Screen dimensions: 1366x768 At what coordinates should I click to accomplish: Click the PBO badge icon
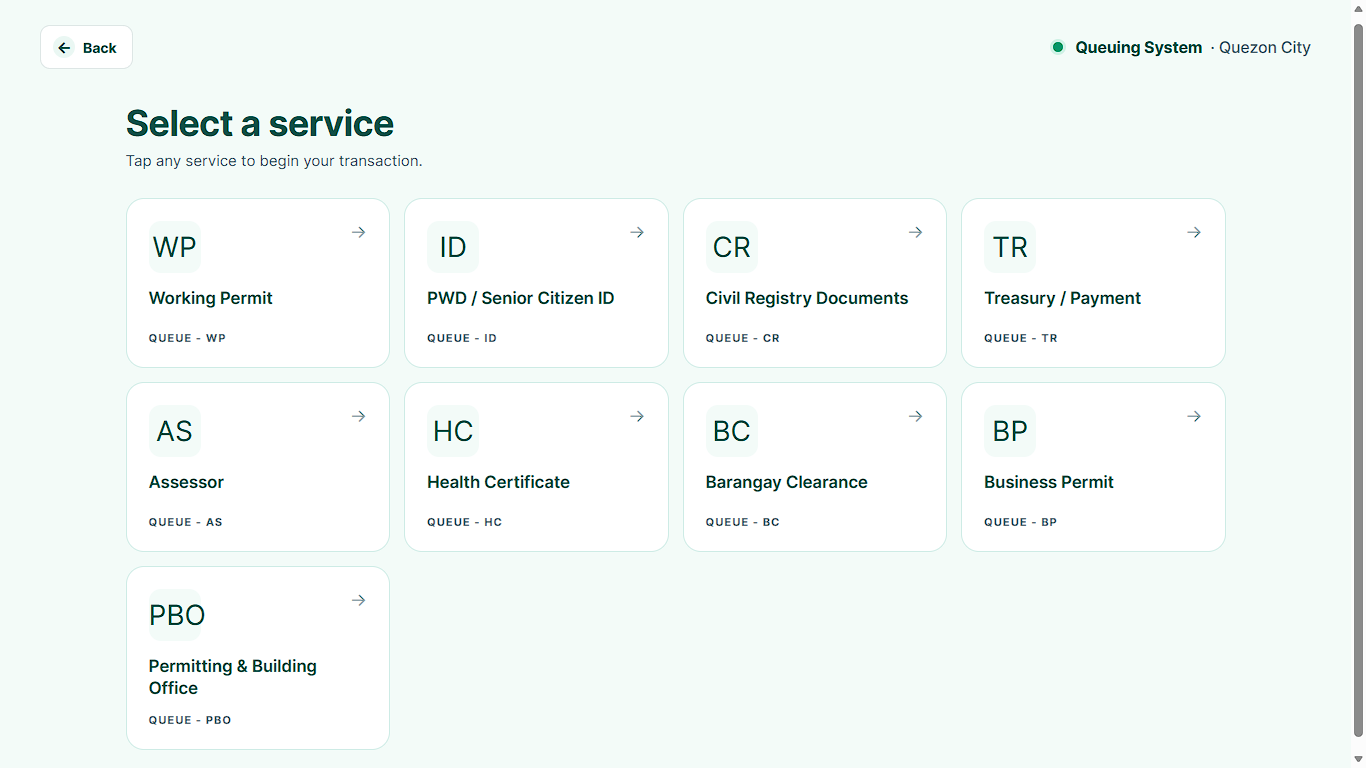click(177, 615)
